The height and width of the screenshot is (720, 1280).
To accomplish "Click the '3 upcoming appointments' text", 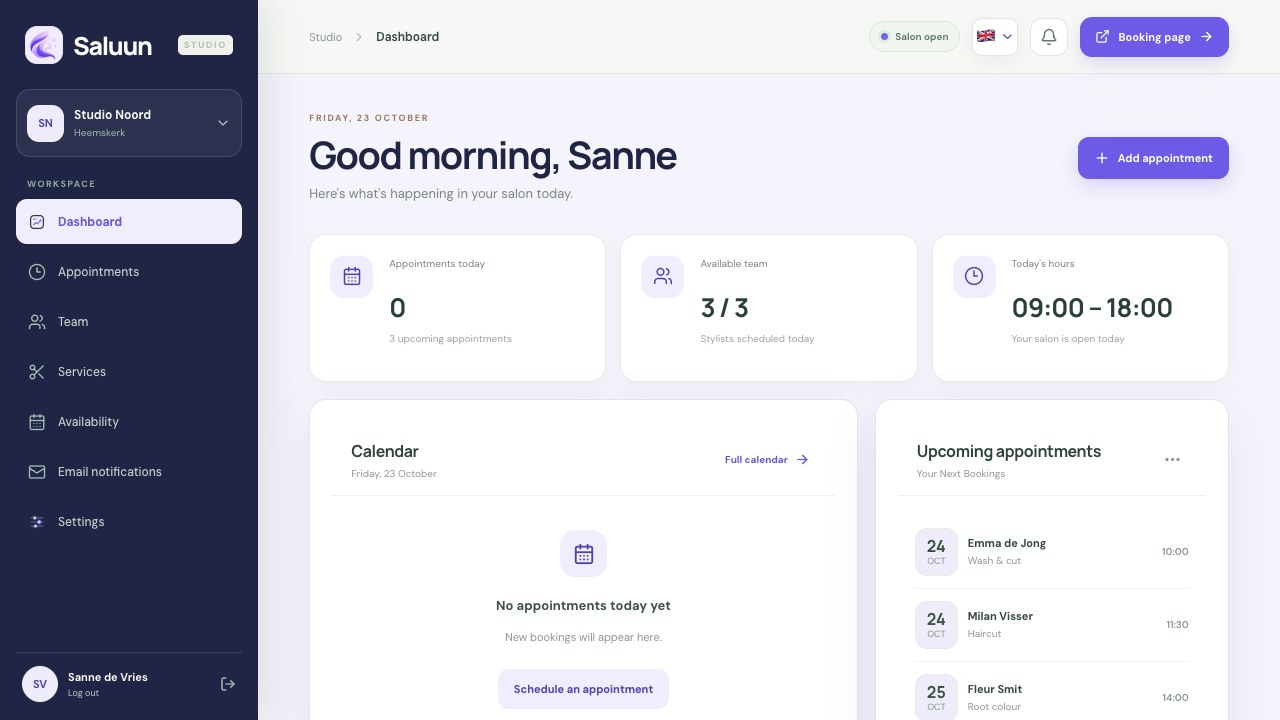I will 450,339.
